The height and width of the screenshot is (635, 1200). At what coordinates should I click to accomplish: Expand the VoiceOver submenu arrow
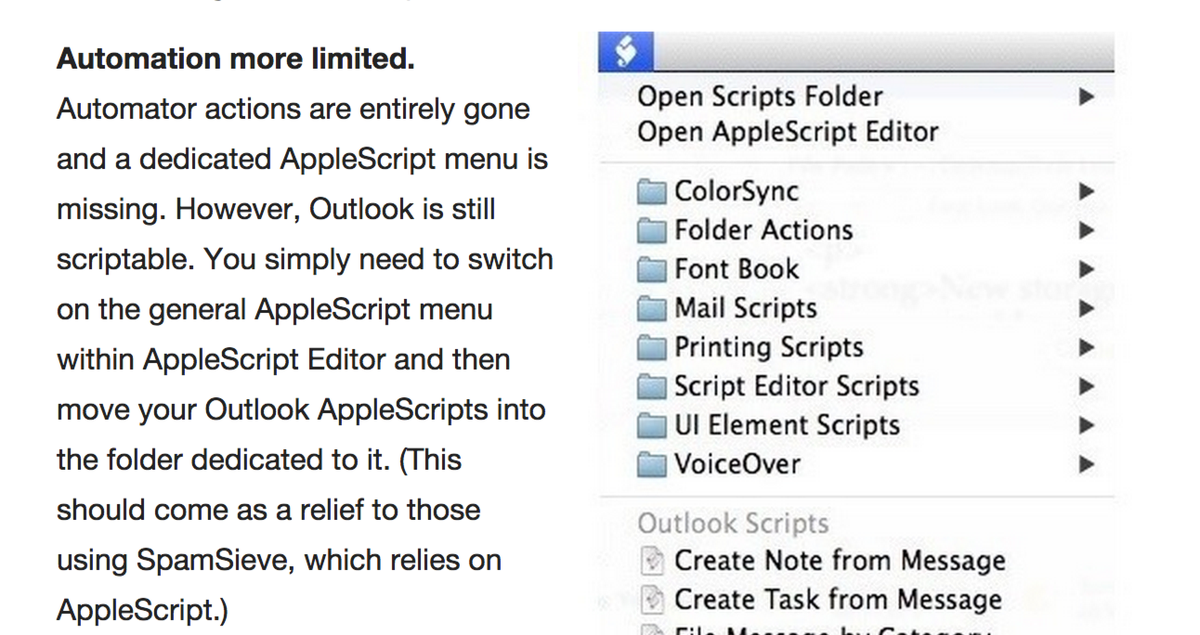tap(1087, 464)
